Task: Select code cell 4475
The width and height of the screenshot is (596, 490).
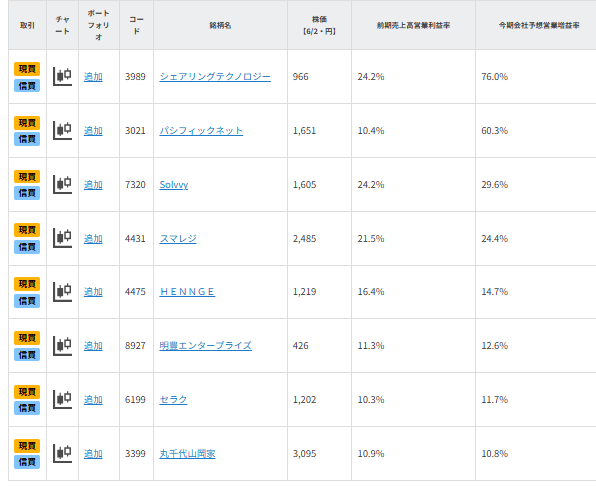Action: coord(135,292)
